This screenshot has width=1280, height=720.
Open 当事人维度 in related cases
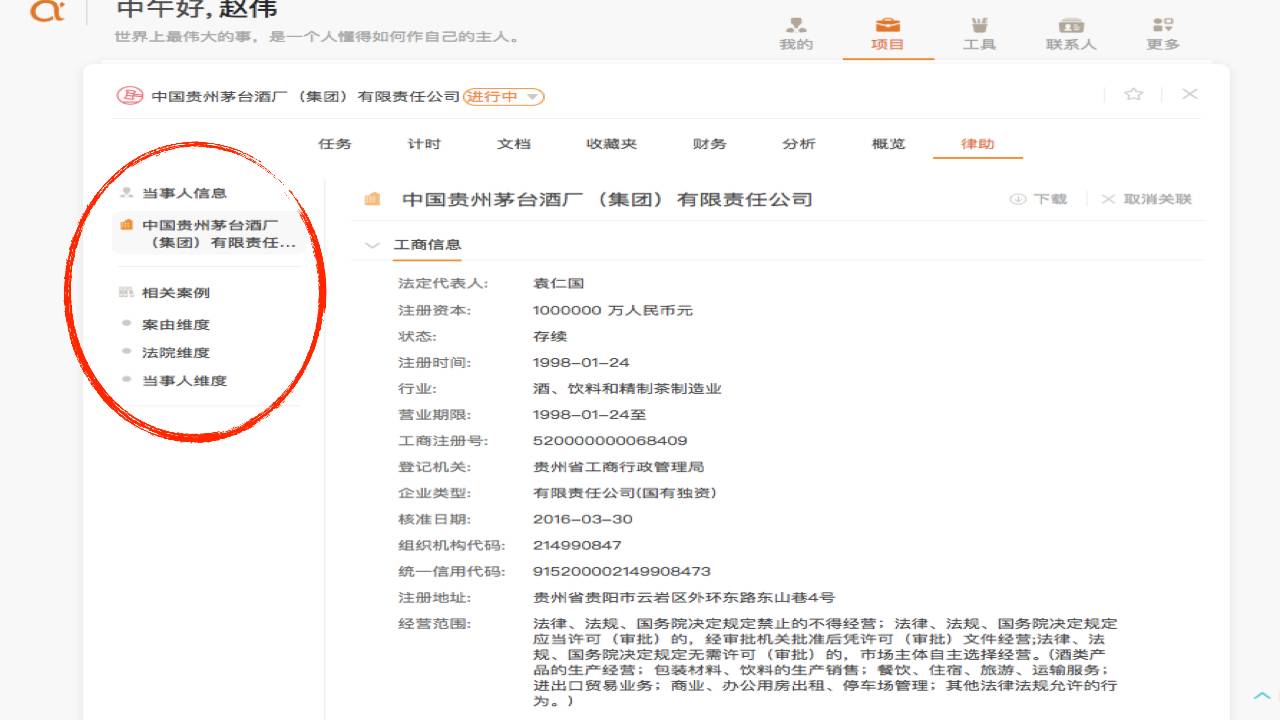[184, 381]
